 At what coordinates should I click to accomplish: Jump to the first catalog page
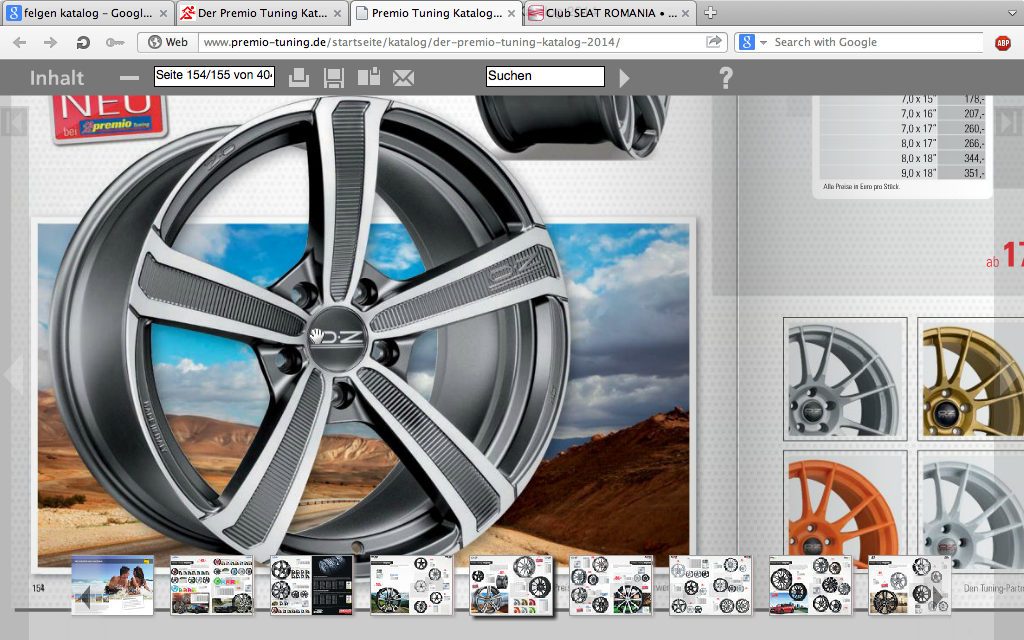14,122
